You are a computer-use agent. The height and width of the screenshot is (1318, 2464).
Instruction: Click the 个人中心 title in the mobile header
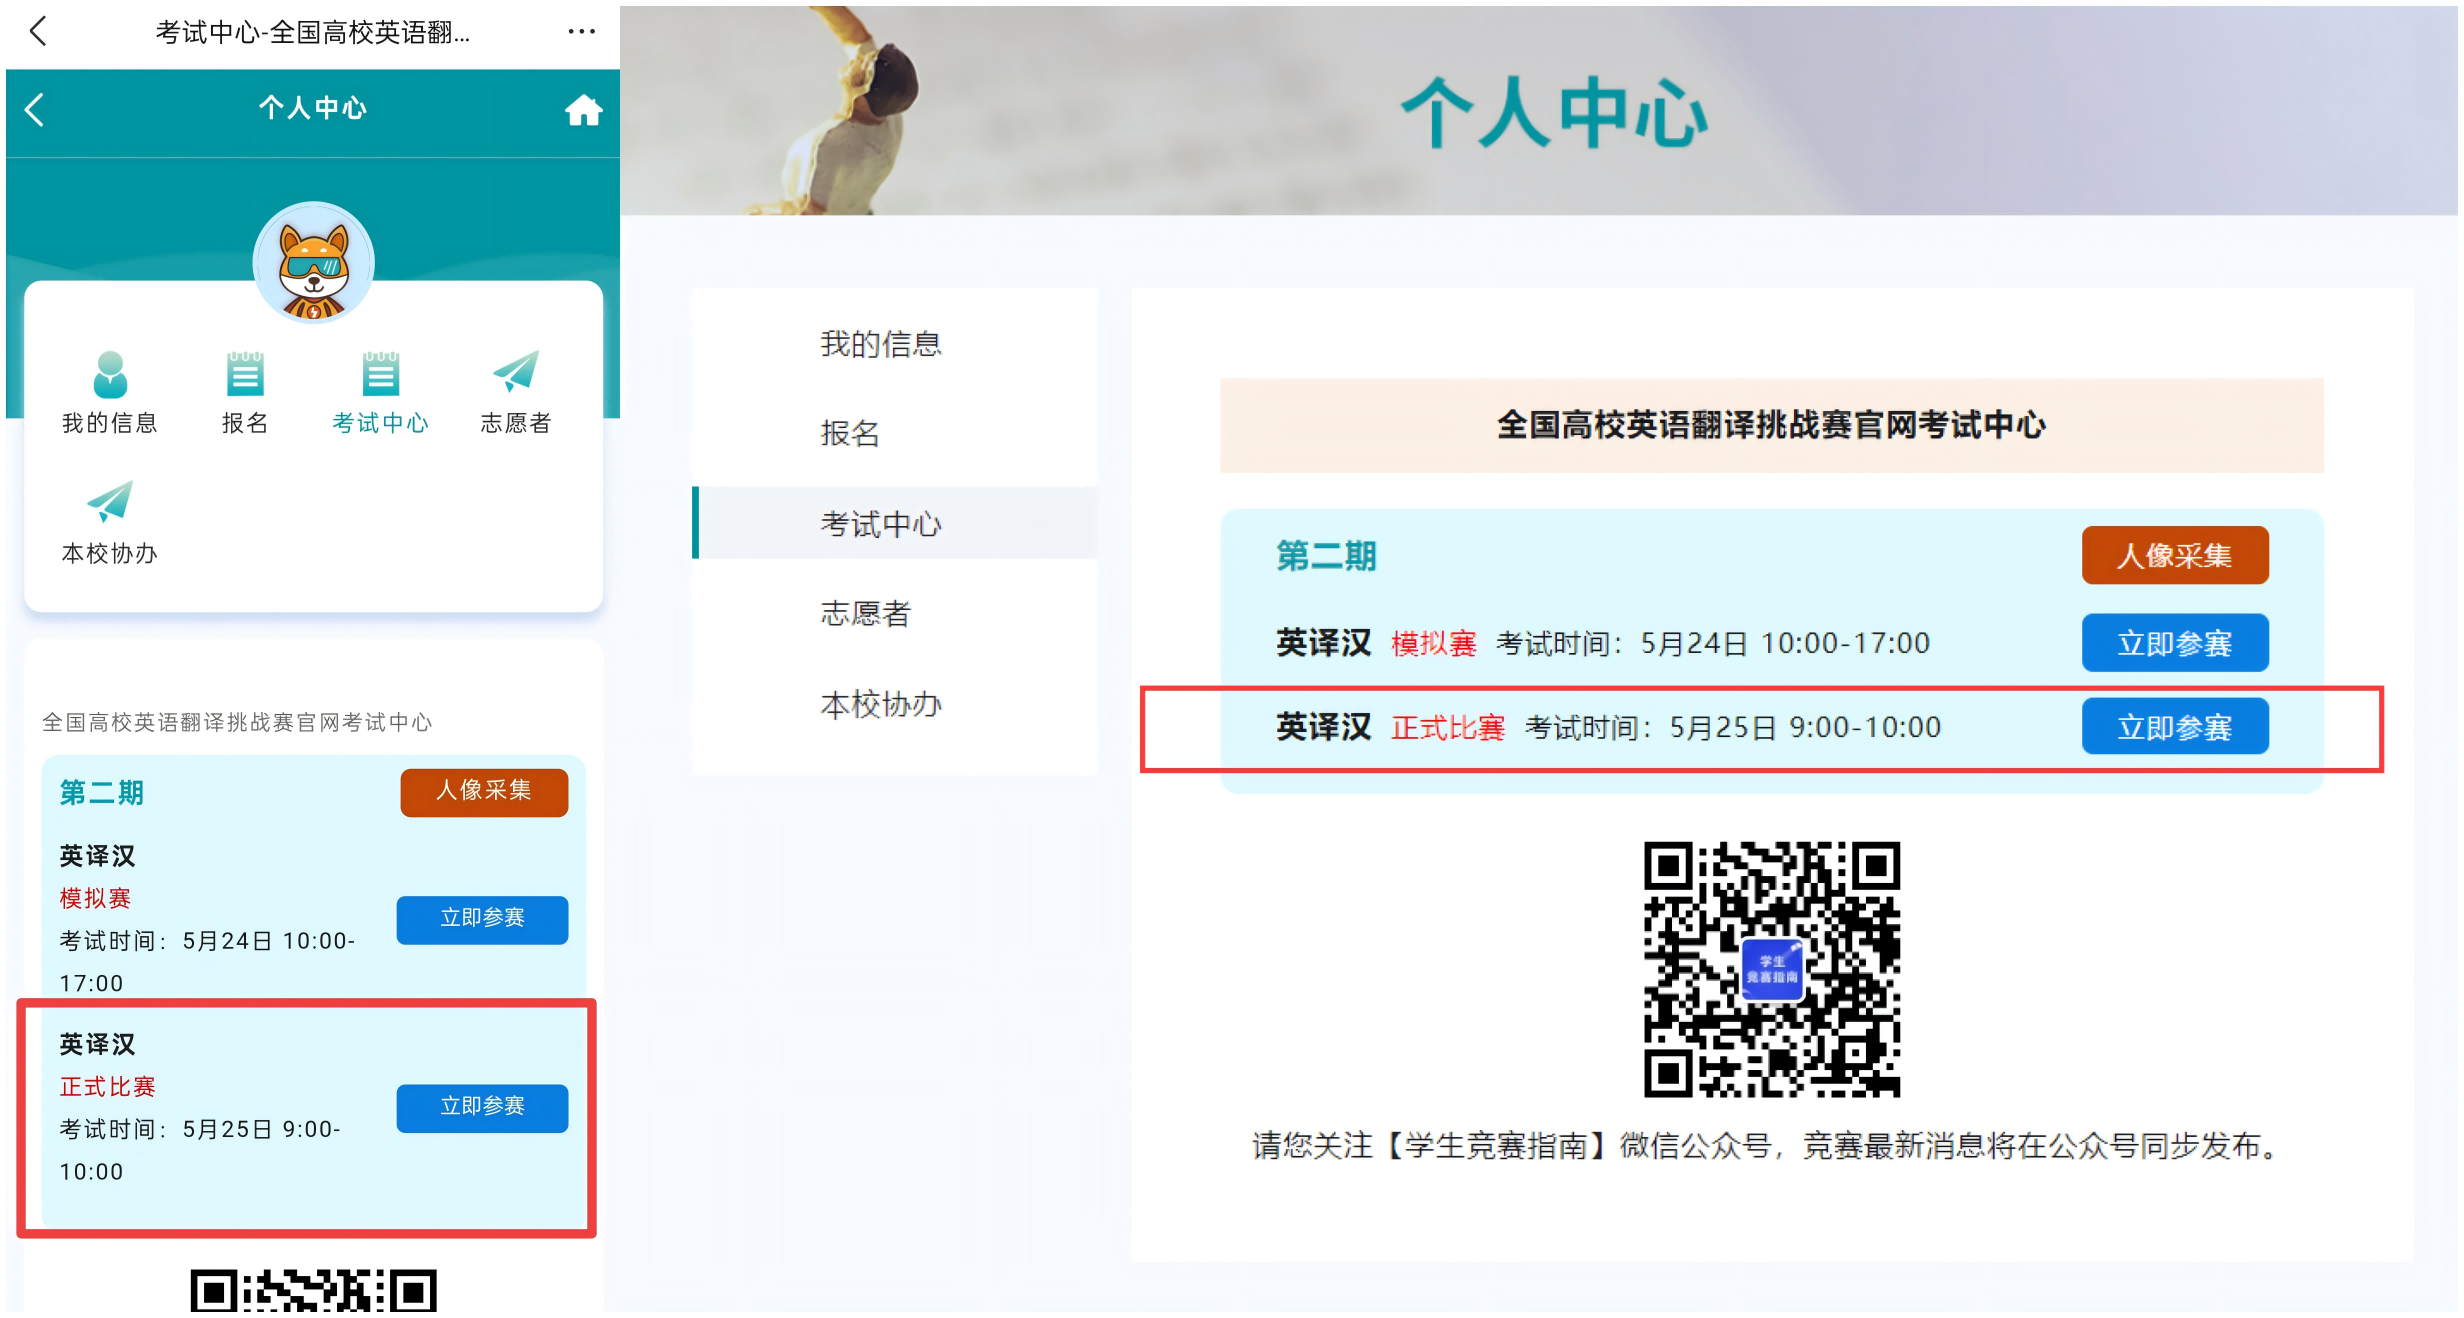[x=313, y=108]
